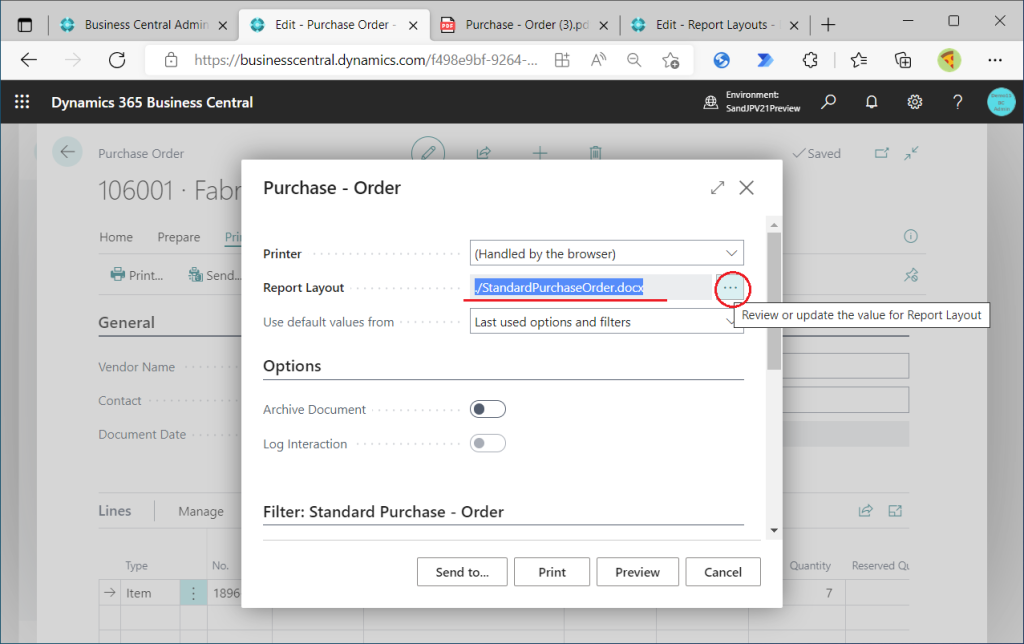This screenshot has width=1024, height=644.
Task: Click the Item type cell in Lines
Action: (150, 593)
